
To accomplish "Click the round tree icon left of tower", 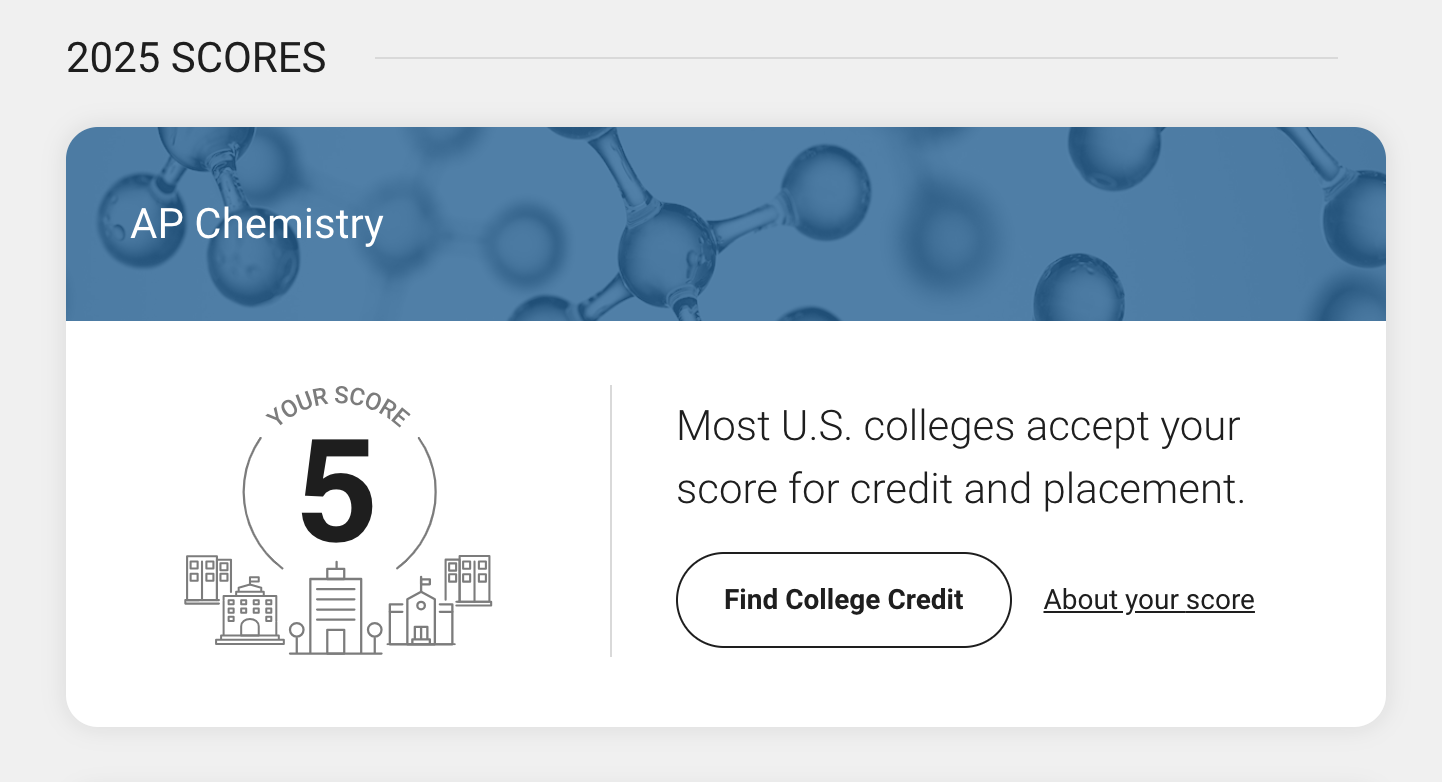I will [297, 638].
